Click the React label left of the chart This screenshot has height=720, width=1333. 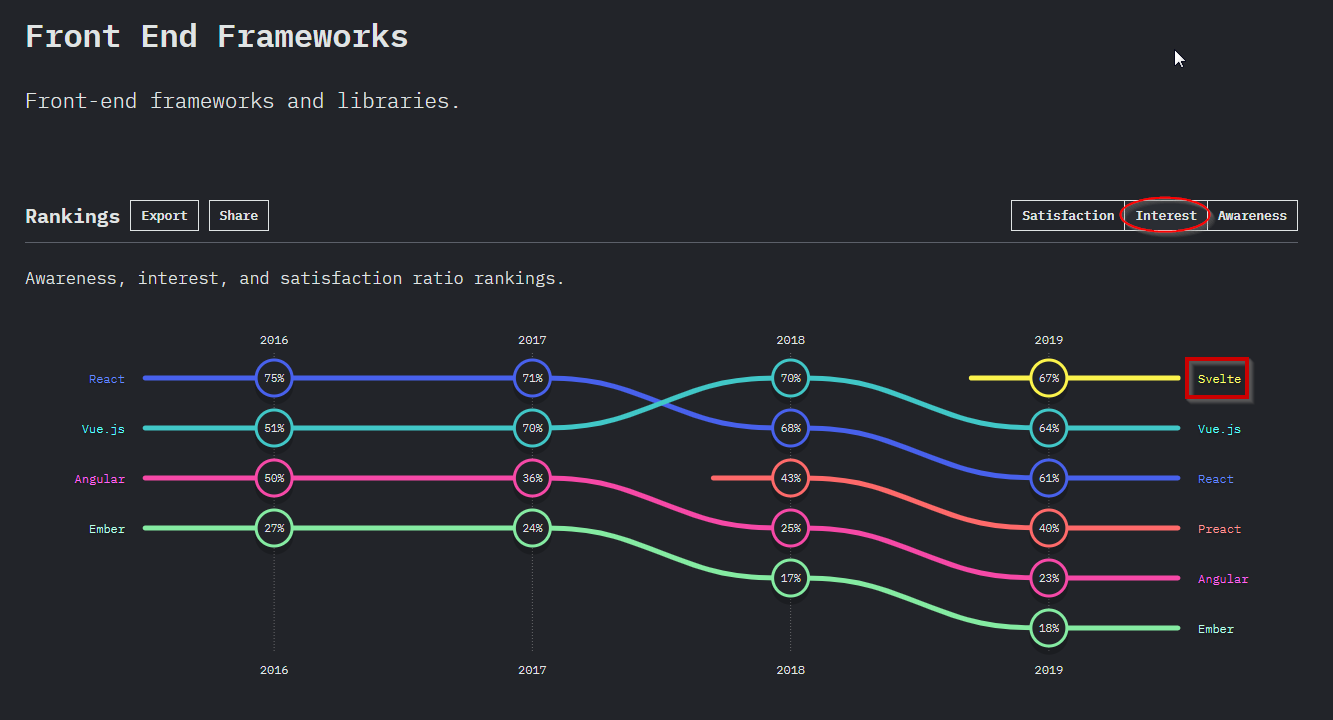pos(107,379)
